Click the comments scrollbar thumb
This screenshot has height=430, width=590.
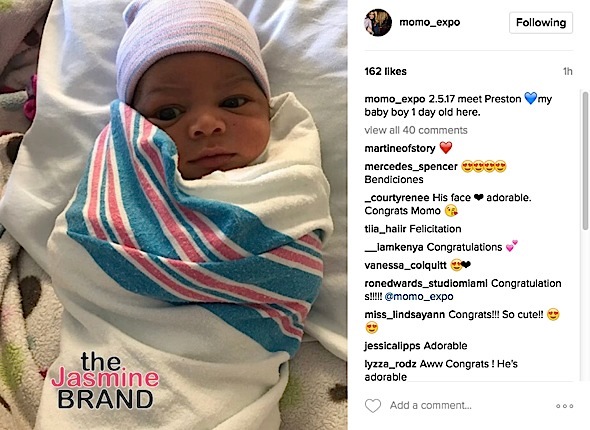coord(585,160)
